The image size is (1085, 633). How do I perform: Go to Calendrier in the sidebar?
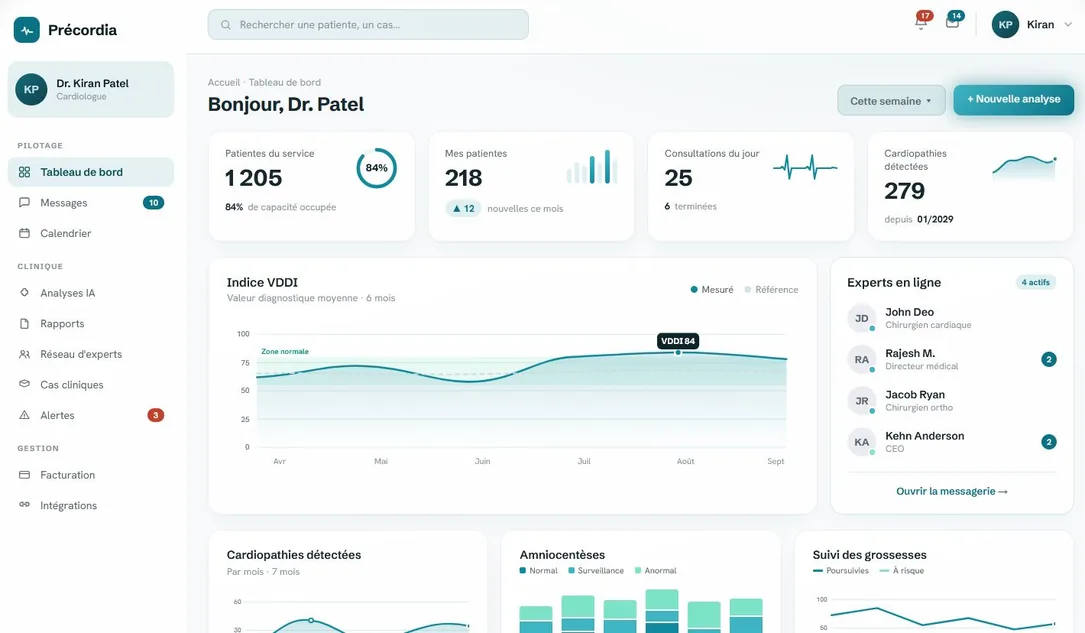91,233
